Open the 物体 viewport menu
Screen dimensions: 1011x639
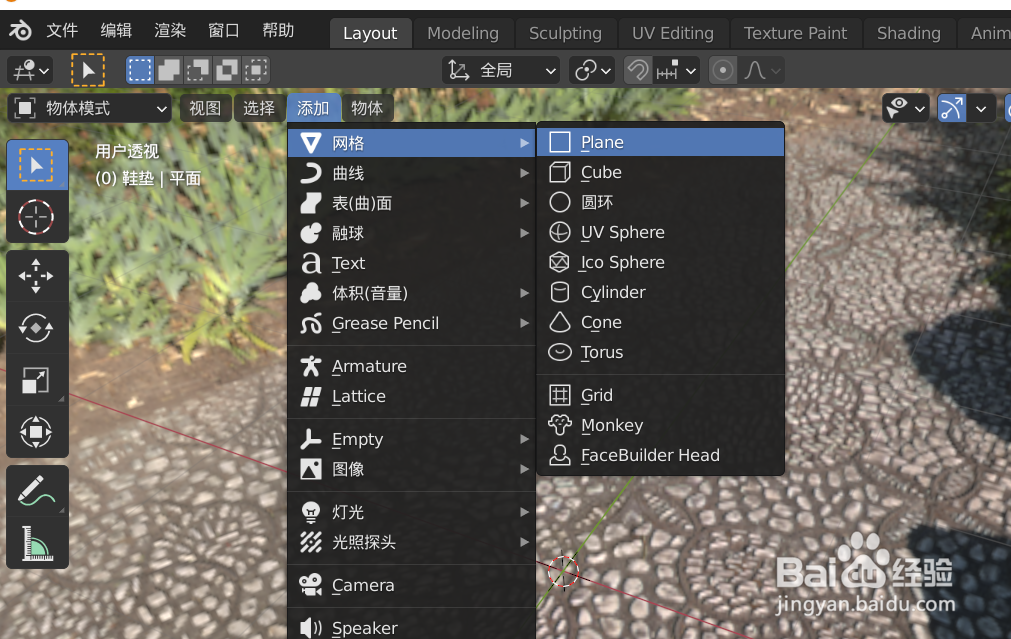[367, 108]
